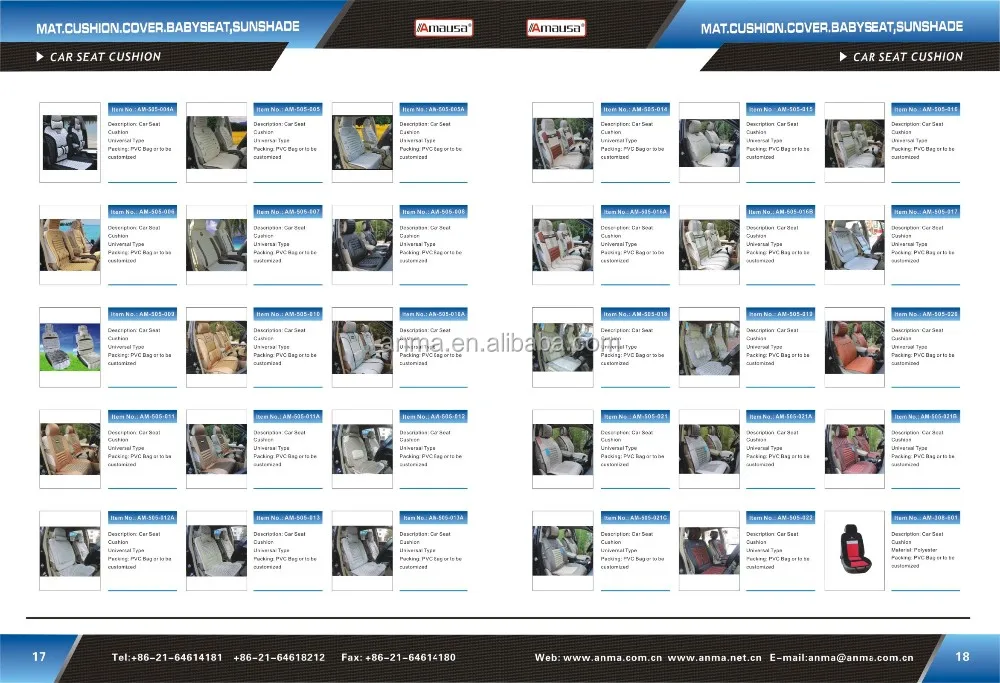
Task: Click the 'Item No.: AM-505-017' label
Action: [x=925, y=211]
